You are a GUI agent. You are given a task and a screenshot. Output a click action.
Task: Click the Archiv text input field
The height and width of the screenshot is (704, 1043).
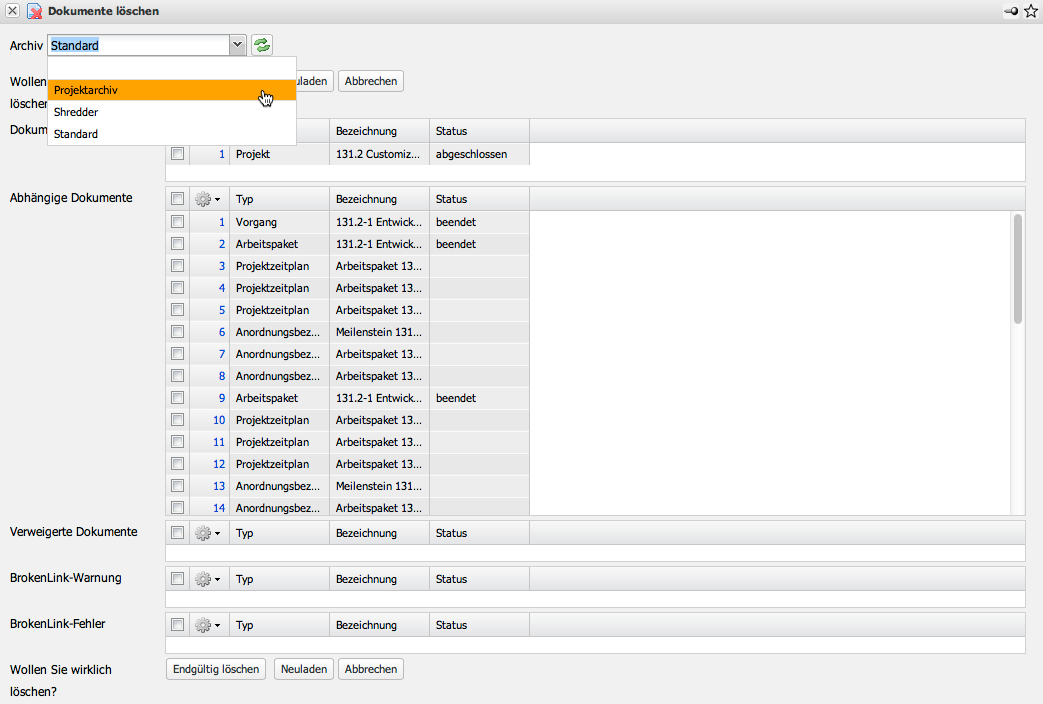pos(138,45)
